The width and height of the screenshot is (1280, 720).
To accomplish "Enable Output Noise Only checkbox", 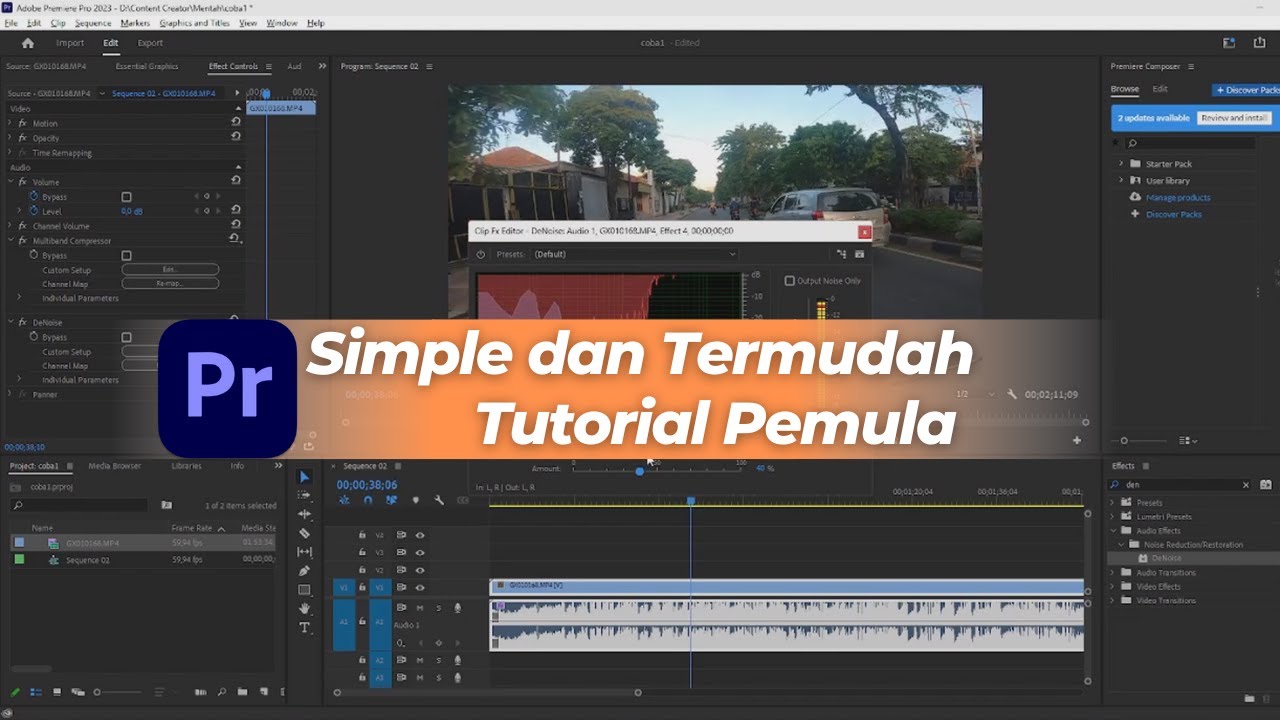I will click(790, 281).
